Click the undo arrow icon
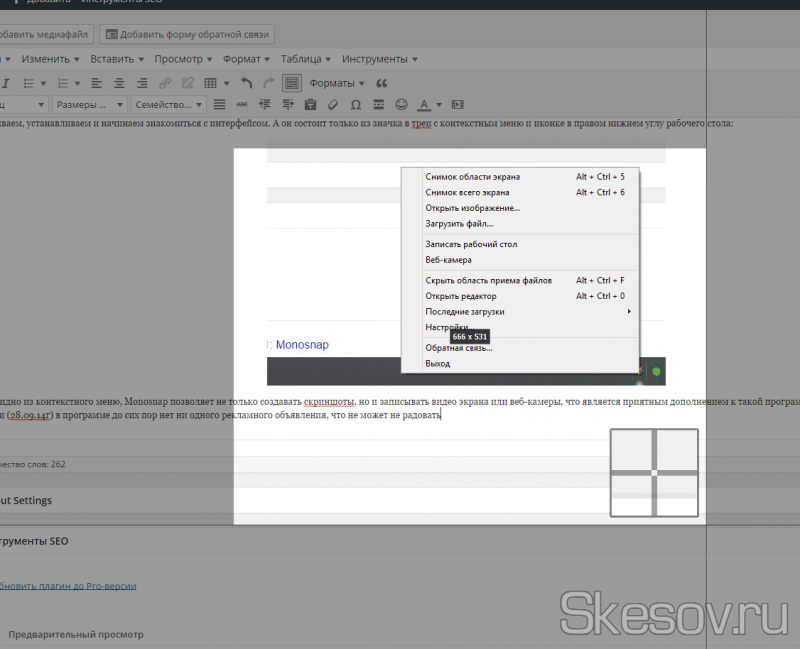The image size is (800, 649). point(247,83)
